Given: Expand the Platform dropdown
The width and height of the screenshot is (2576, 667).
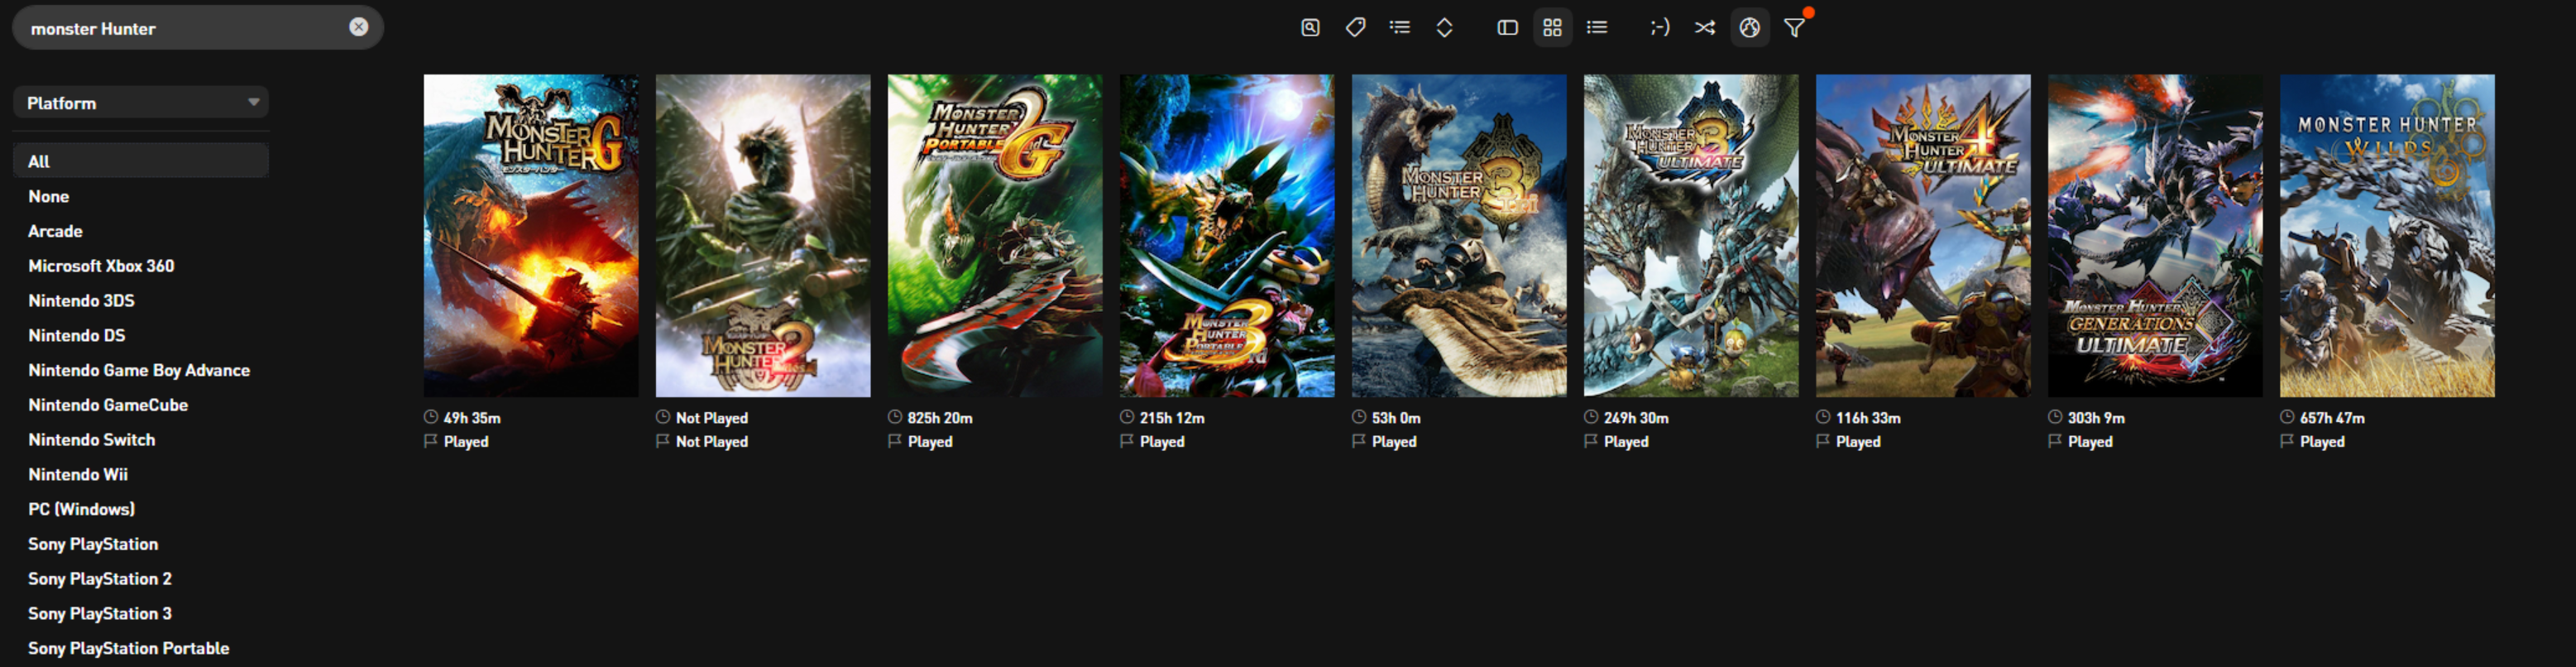Looking at the screenshot, I should 141,102.
